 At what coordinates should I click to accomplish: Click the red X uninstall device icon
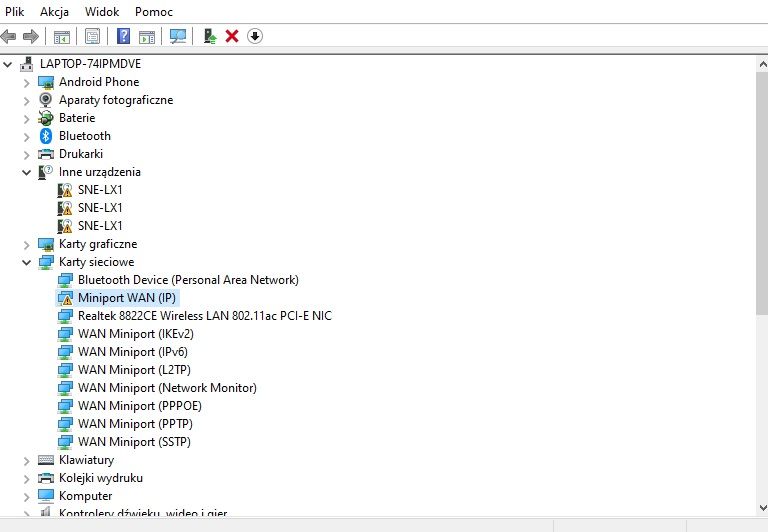[232, 36]
